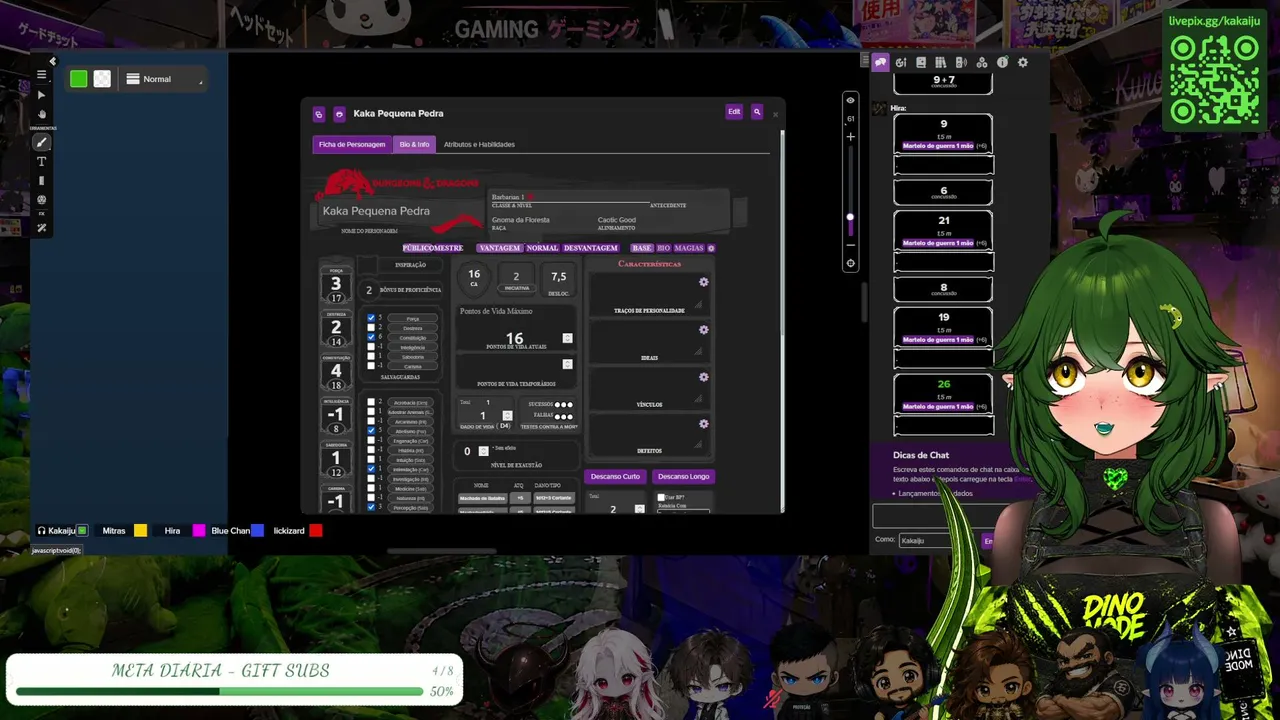Pick the transparent fill color swatch

point(102,79)
